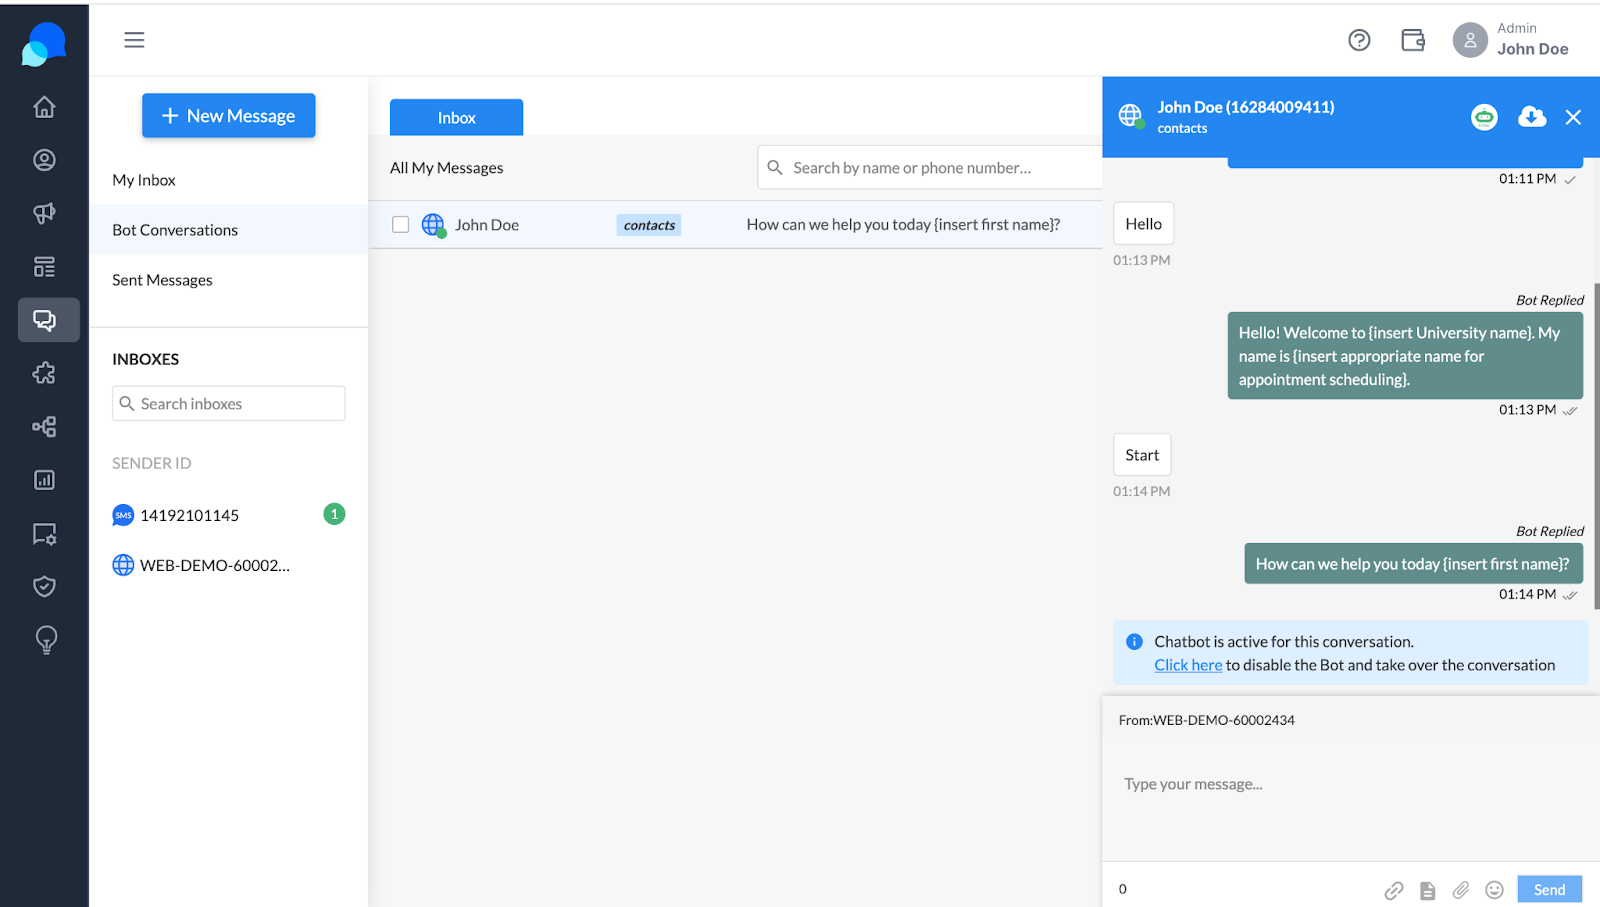
Task: Go to Home in the sidebar
Action: pos(44,107)
